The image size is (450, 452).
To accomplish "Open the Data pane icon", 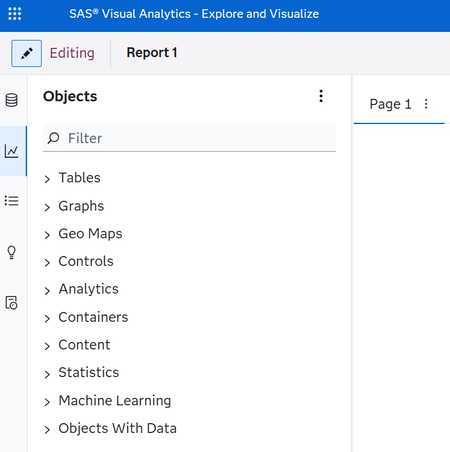I will (x=12, y=100).
